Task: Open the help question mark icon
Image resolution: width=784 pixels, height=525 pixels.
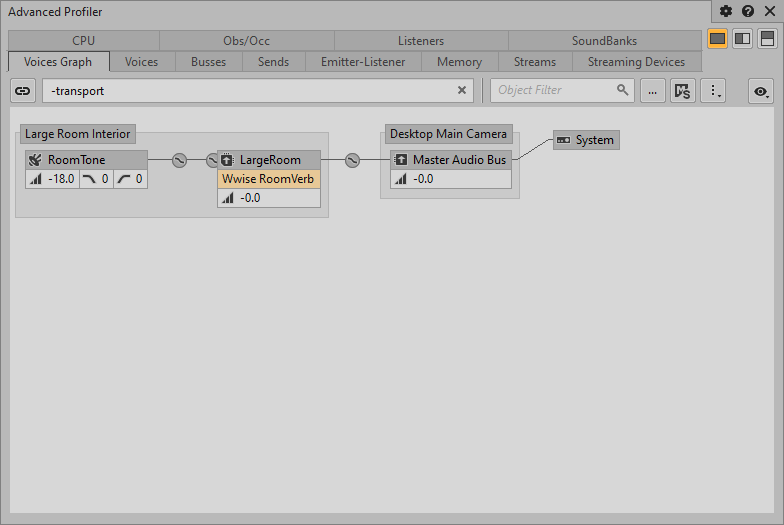Action: pos(748,12)
